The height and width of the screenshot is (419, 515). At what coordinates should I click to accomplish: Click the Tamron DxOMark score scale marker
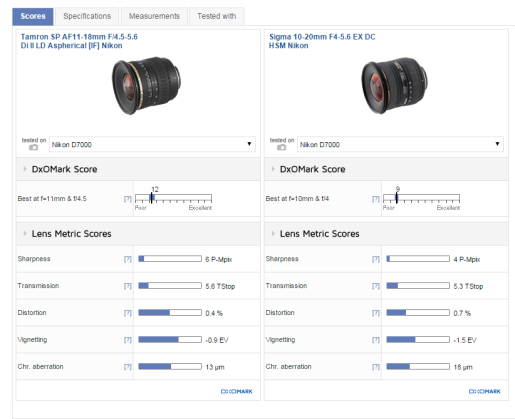coord(152,198)
